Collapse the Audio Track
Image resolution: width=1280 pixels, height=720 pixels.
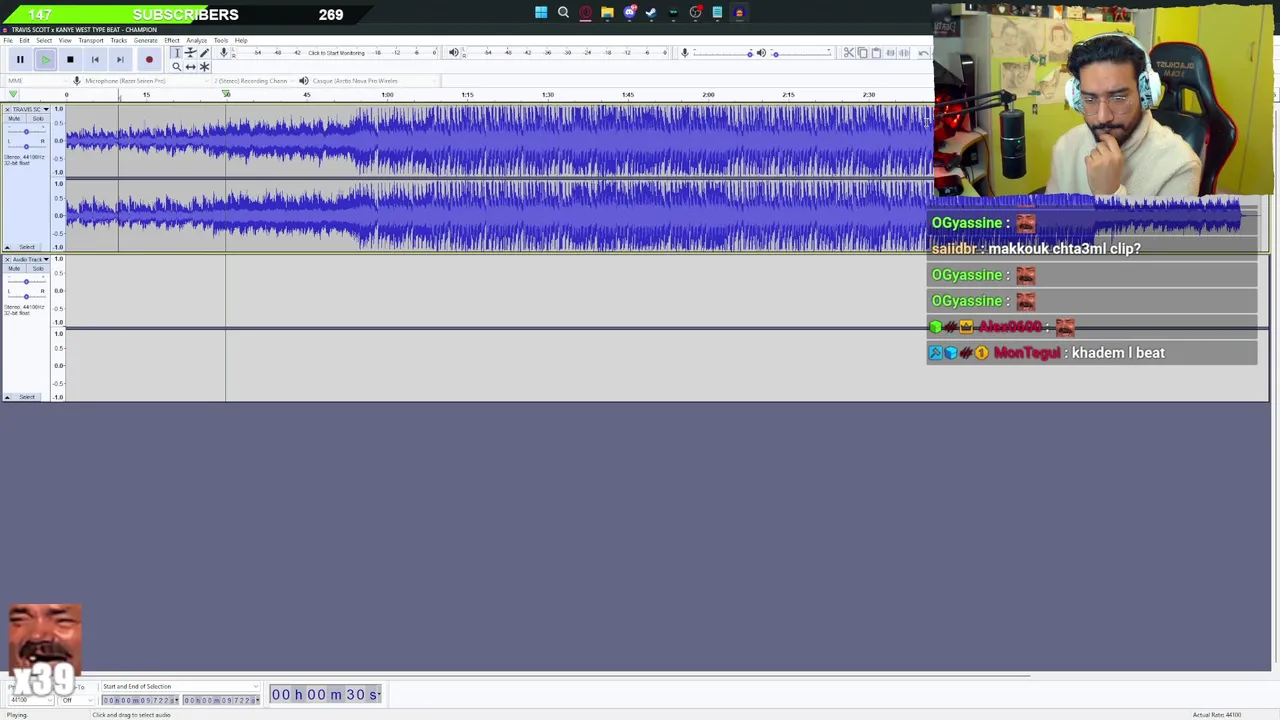(x=7, y=397)
